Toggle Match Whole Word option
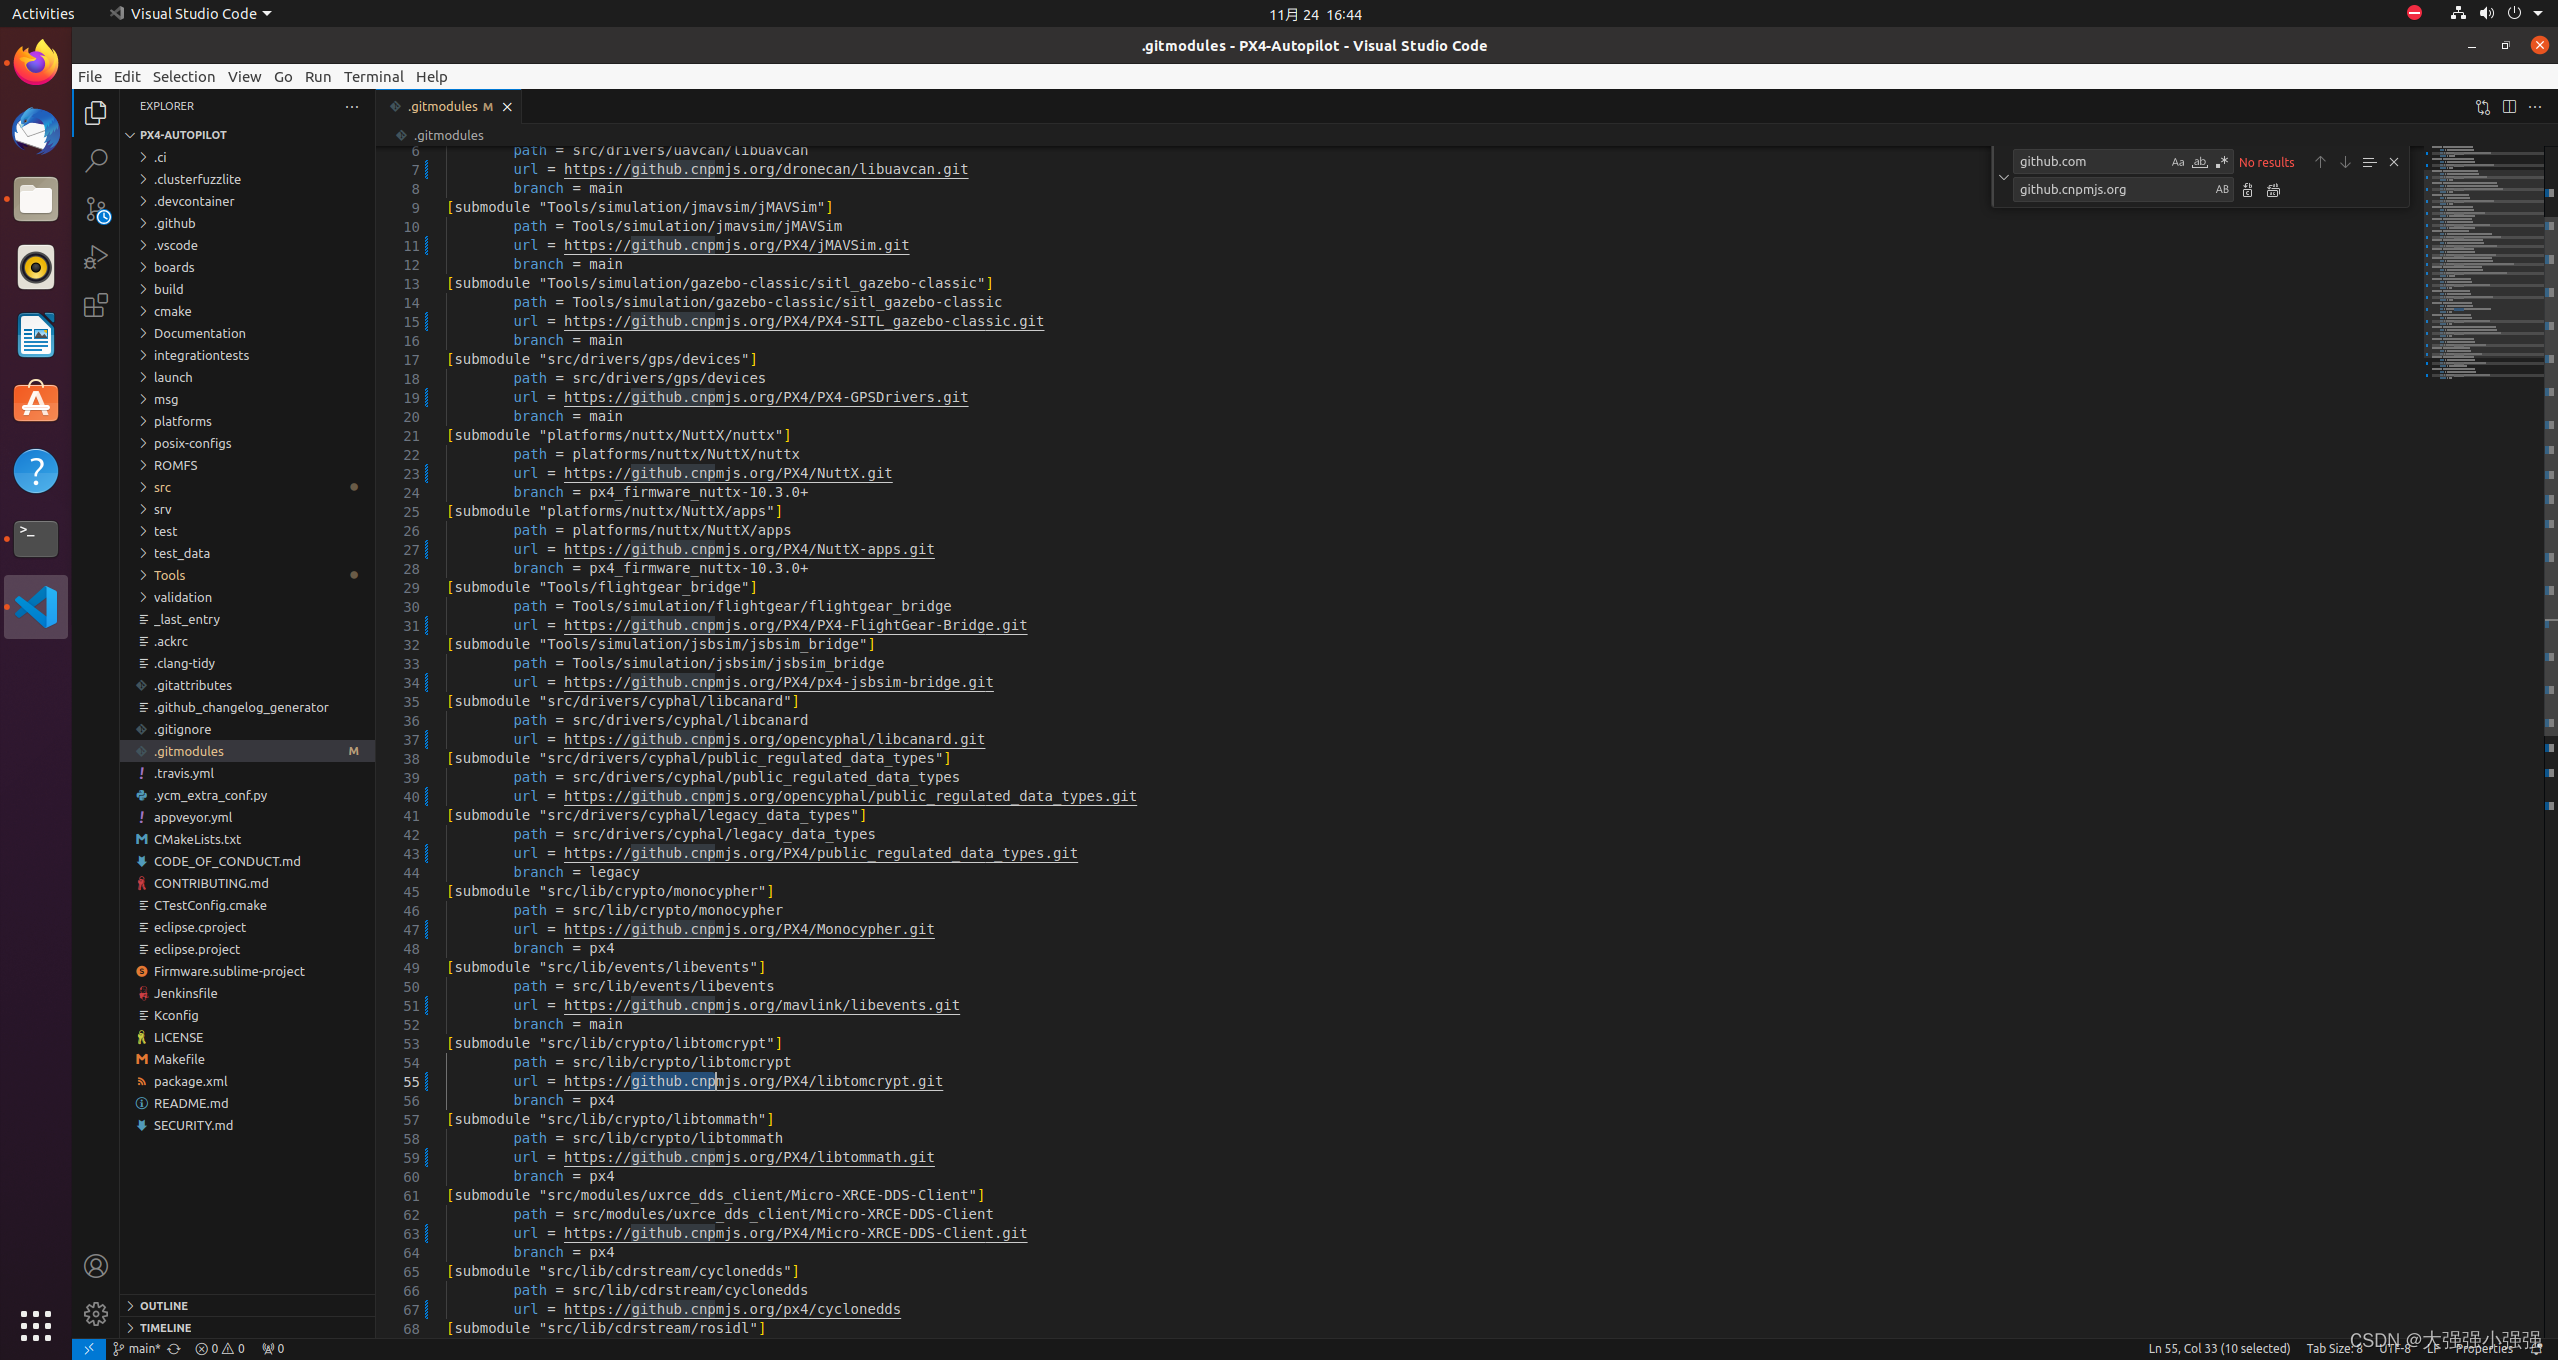 click(2199, 162)
